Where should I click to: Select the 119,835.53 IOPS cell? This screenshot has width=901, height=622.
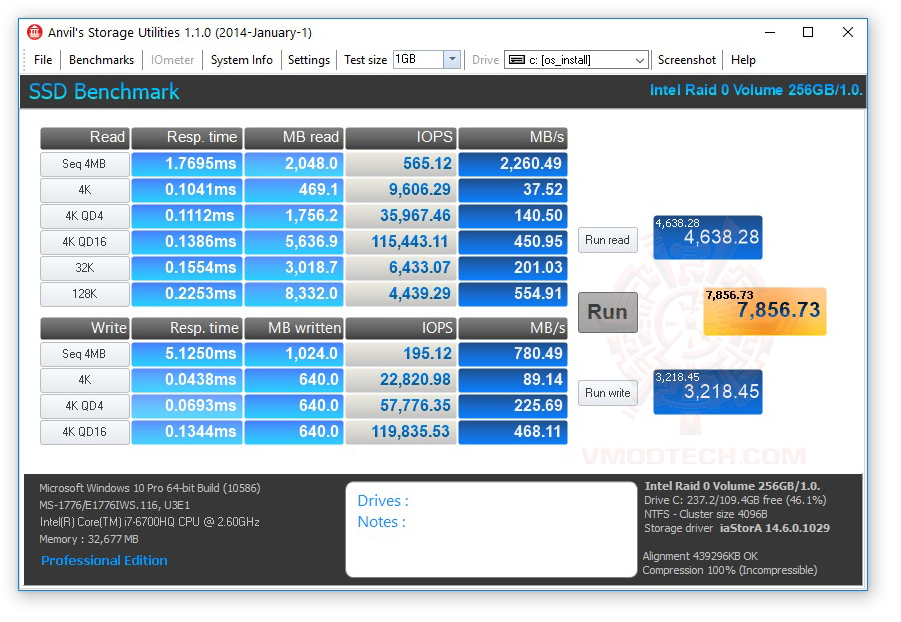(x=401, y=432)
